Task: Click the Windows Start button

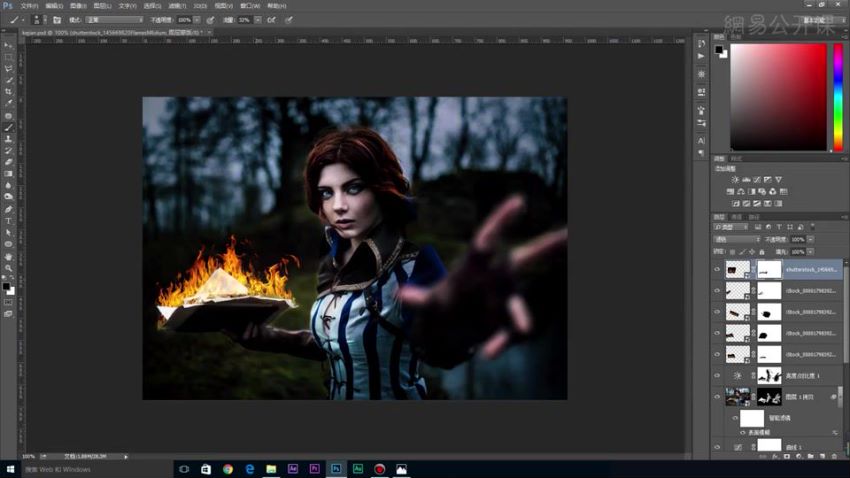Action: [10, 469]
